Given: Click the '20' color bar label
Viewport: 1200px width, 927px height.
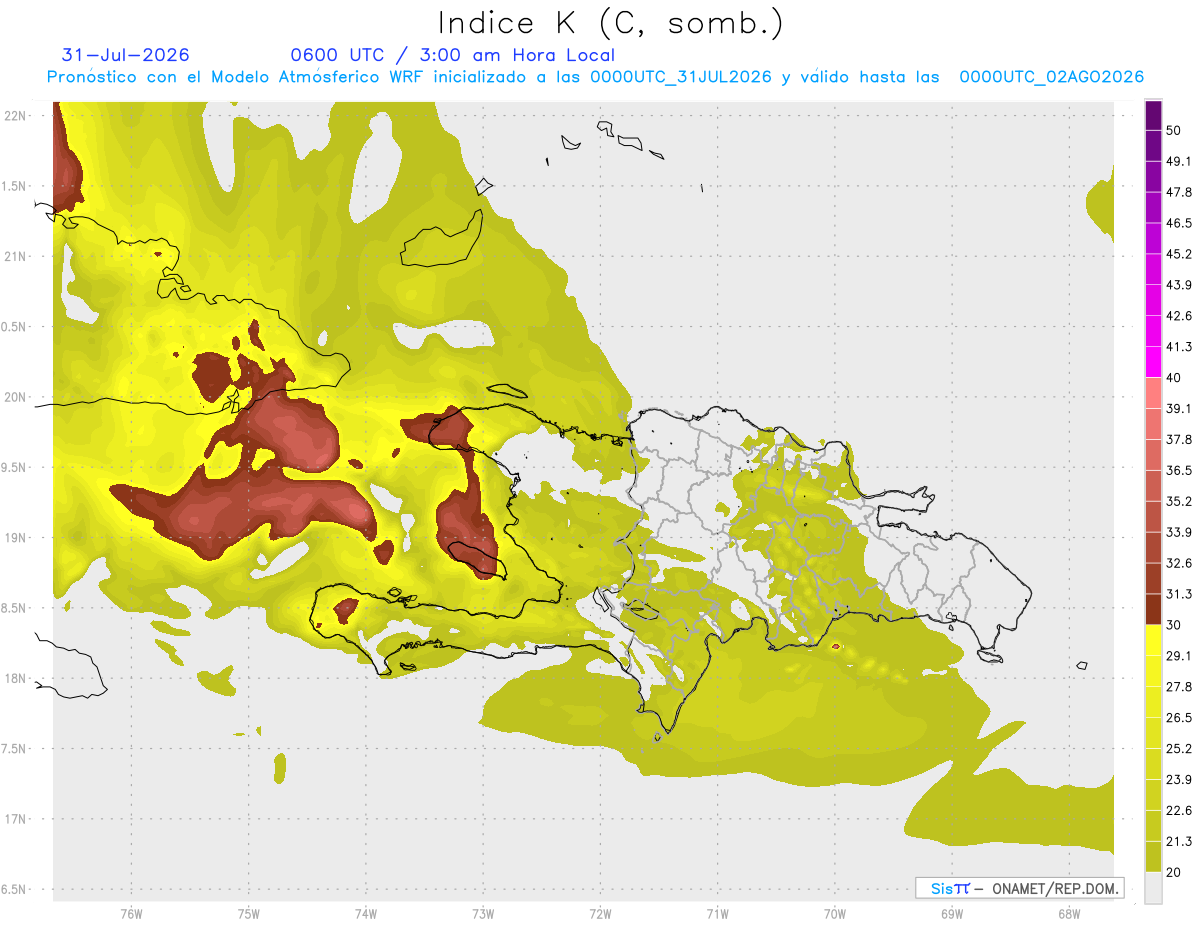Looking at the screenshot, I should pos(1175,873).
